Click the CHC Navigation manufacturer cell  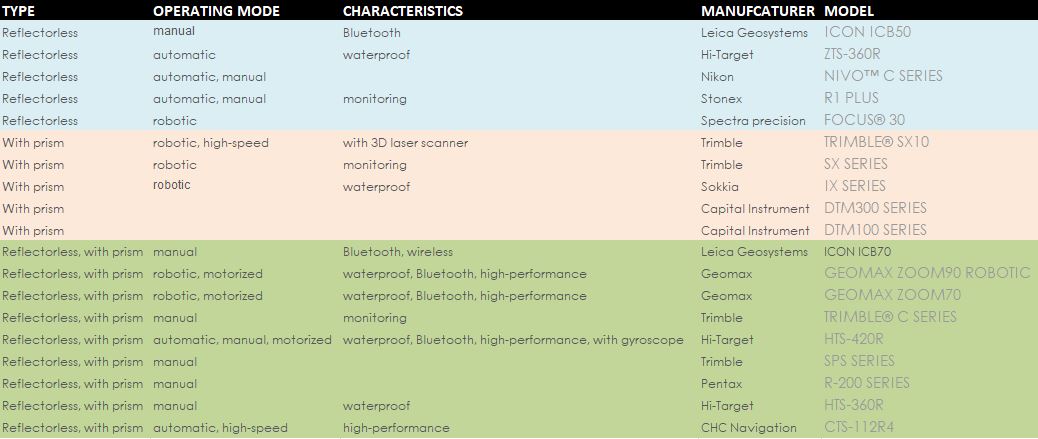pyautogui.click(x=749, y=428)
